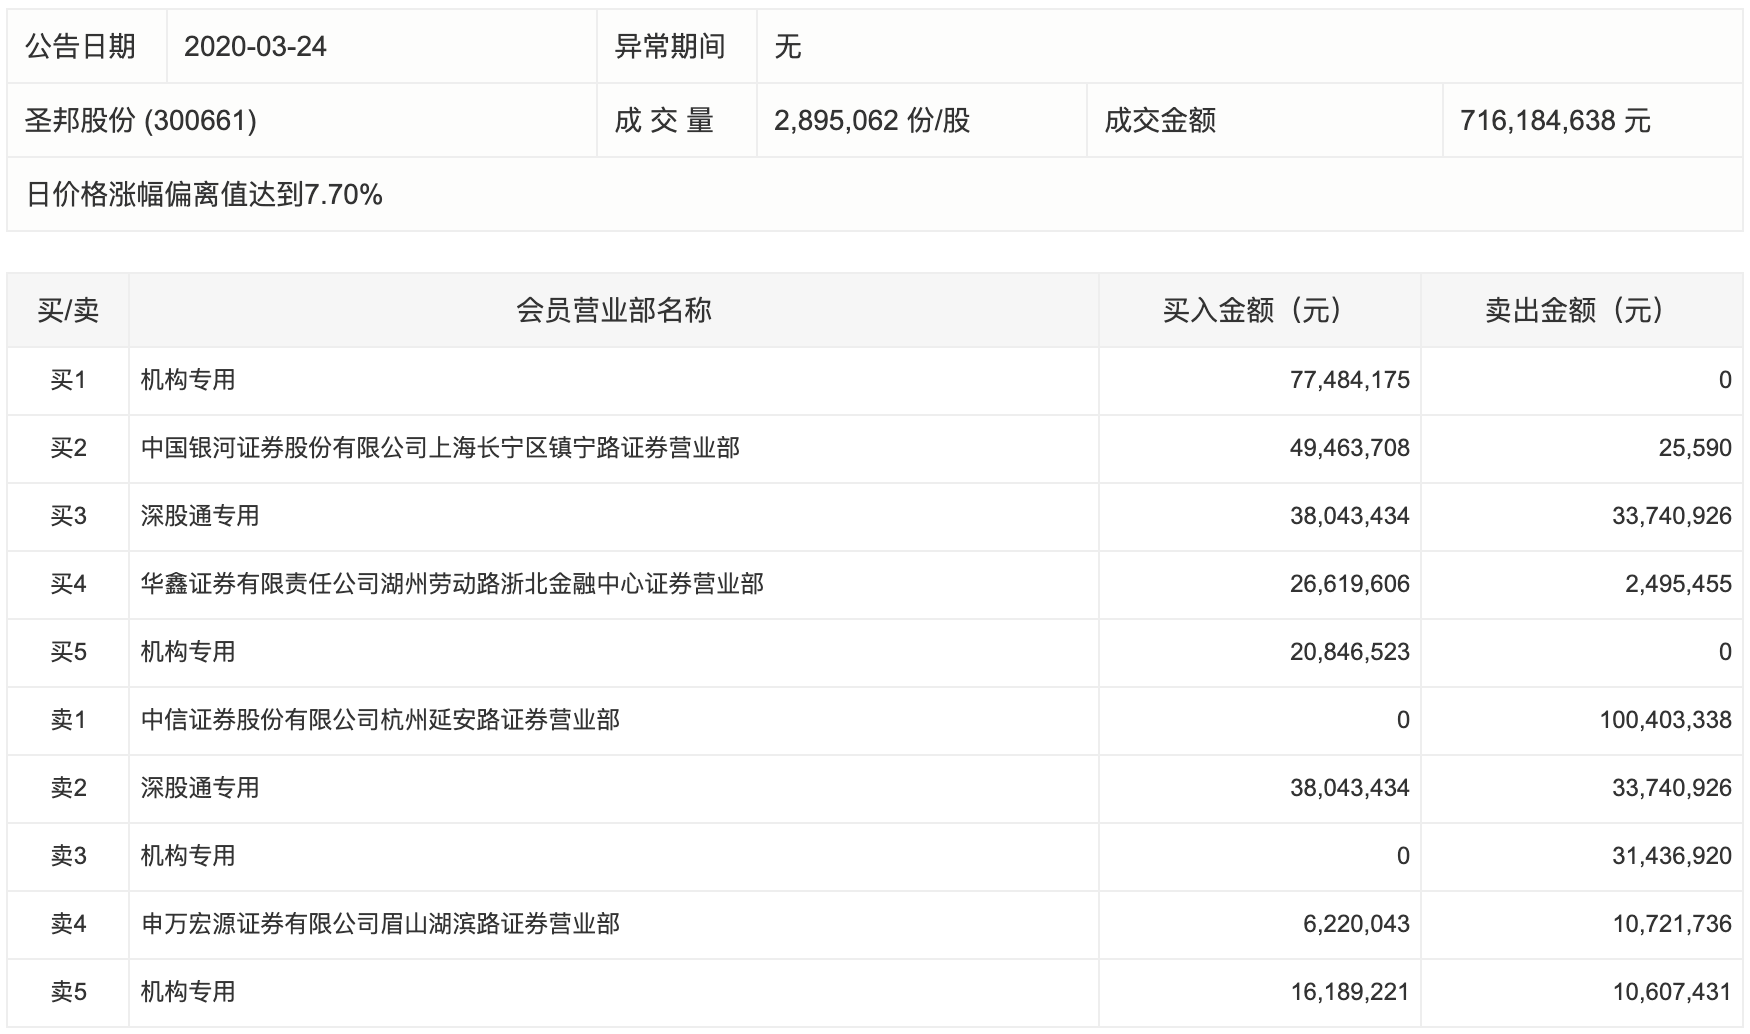The width and height of the screenshot is (1750, 1034).
Task: Click 机构专用 in the 卖3 row
Action: click(x=188, y=856)
